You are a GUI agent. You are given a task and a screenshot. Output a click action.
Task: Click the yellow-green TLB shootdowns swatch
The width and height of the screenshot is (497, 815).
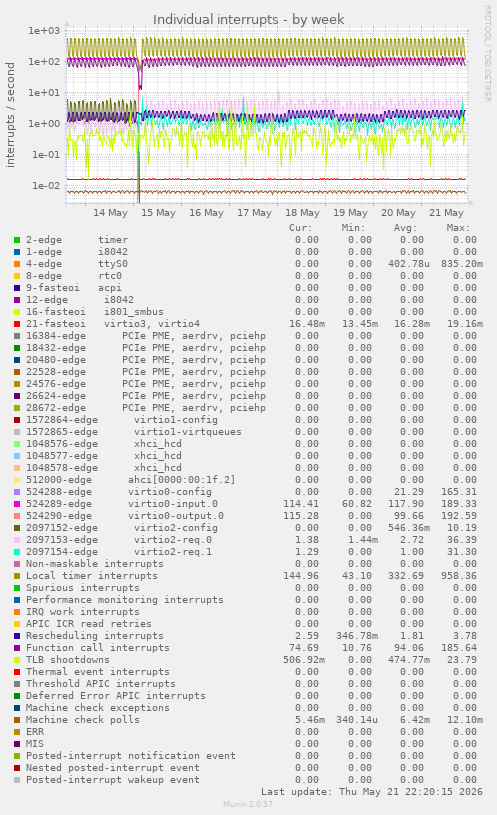click(x=17, y=660)
